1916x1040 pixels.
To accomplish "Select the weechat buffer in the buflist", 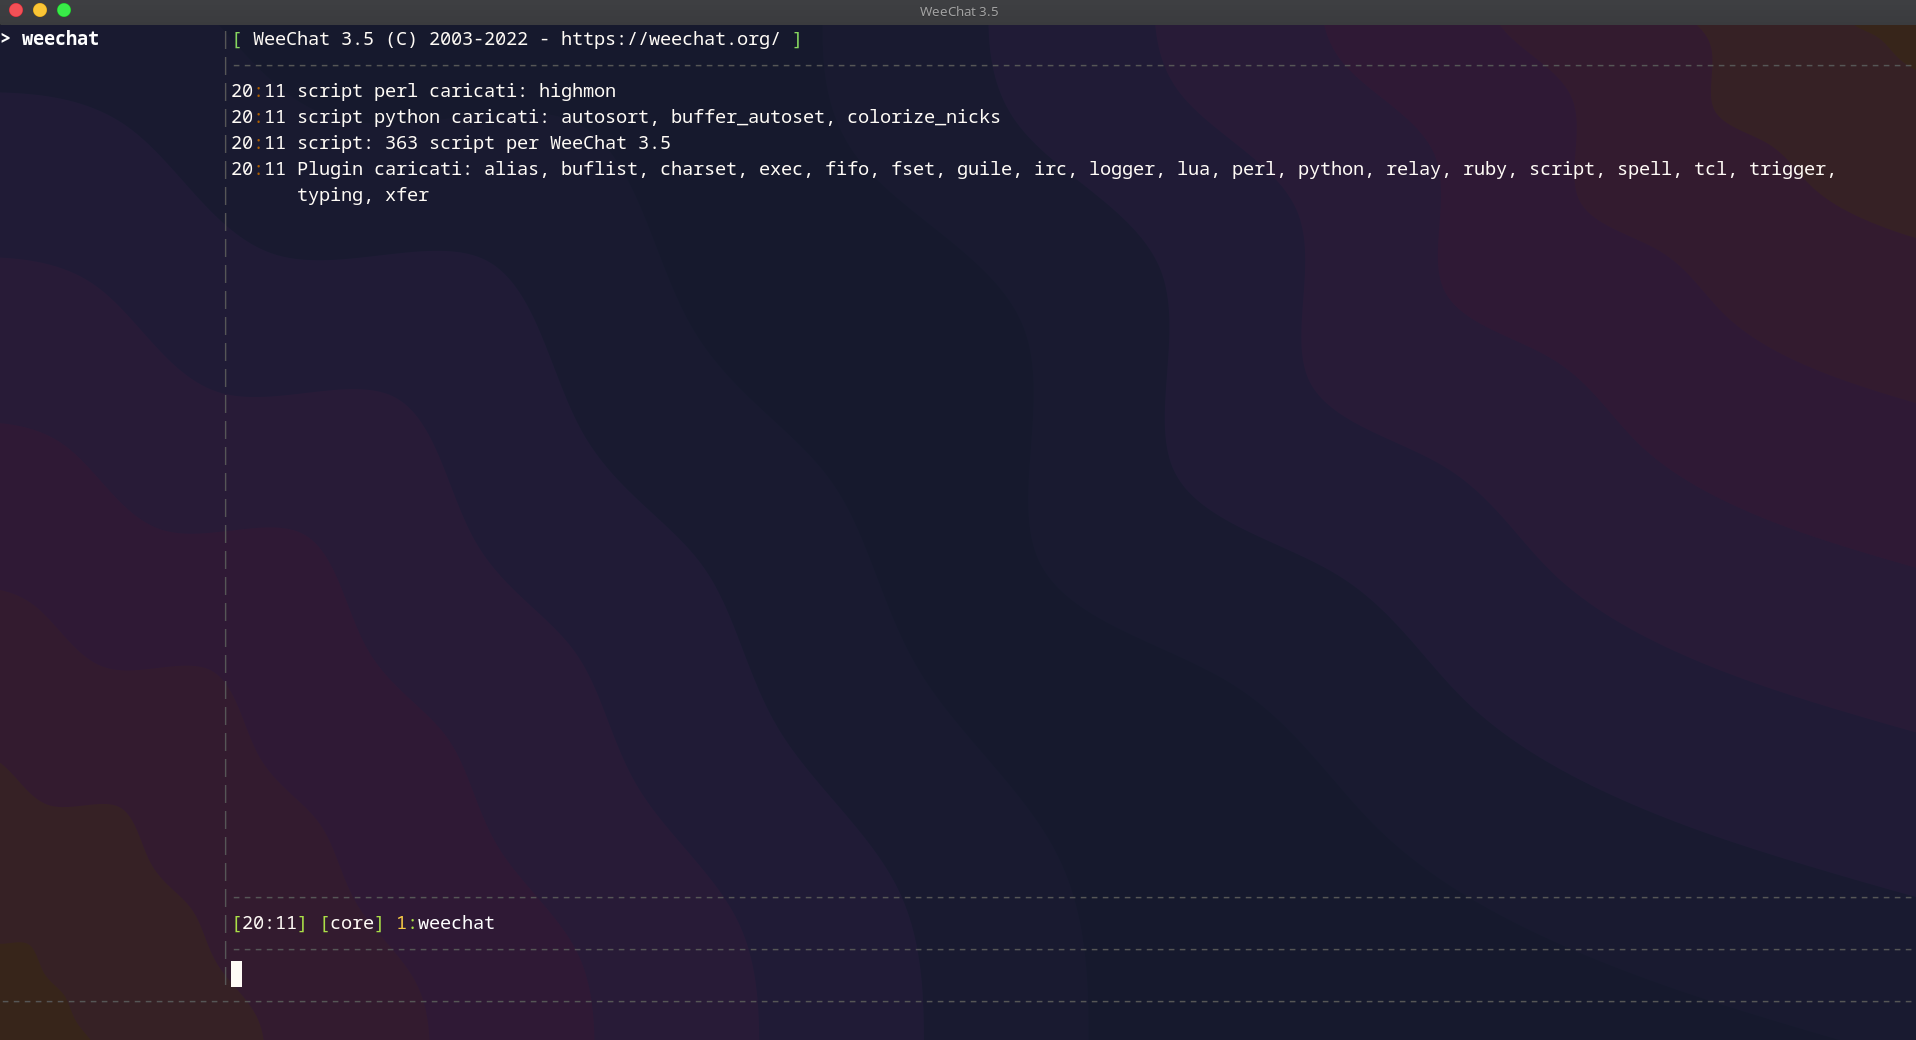I will coord(60,39).
